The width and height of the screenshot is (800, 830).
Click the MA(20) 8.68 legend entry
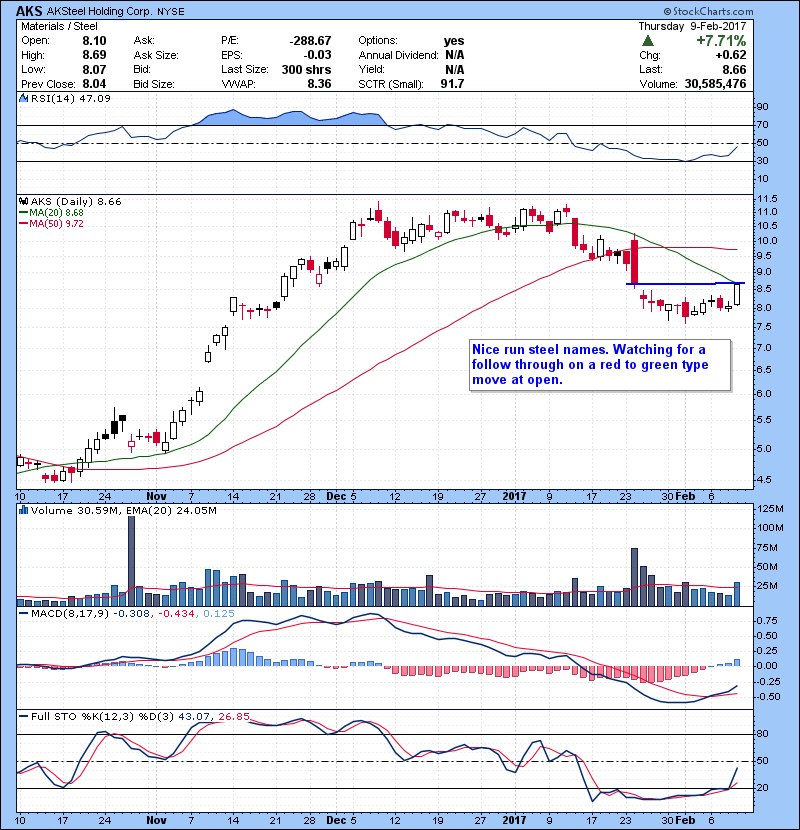click(51, 212)
